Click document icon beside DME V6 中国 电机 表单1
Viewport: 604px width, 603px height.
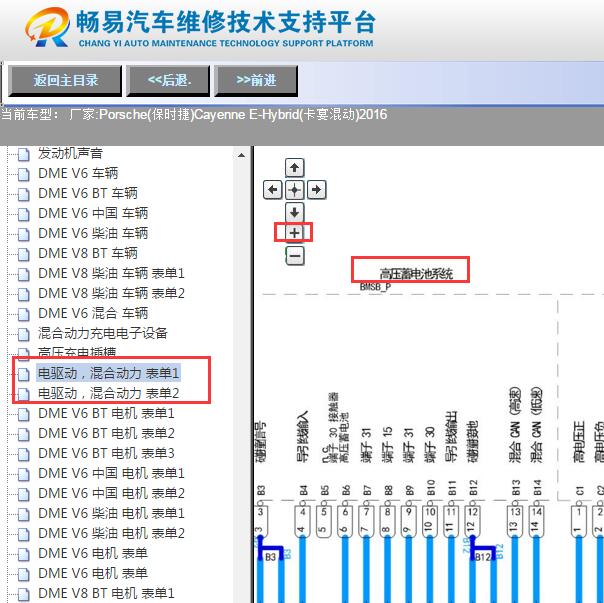click(23, 475)
